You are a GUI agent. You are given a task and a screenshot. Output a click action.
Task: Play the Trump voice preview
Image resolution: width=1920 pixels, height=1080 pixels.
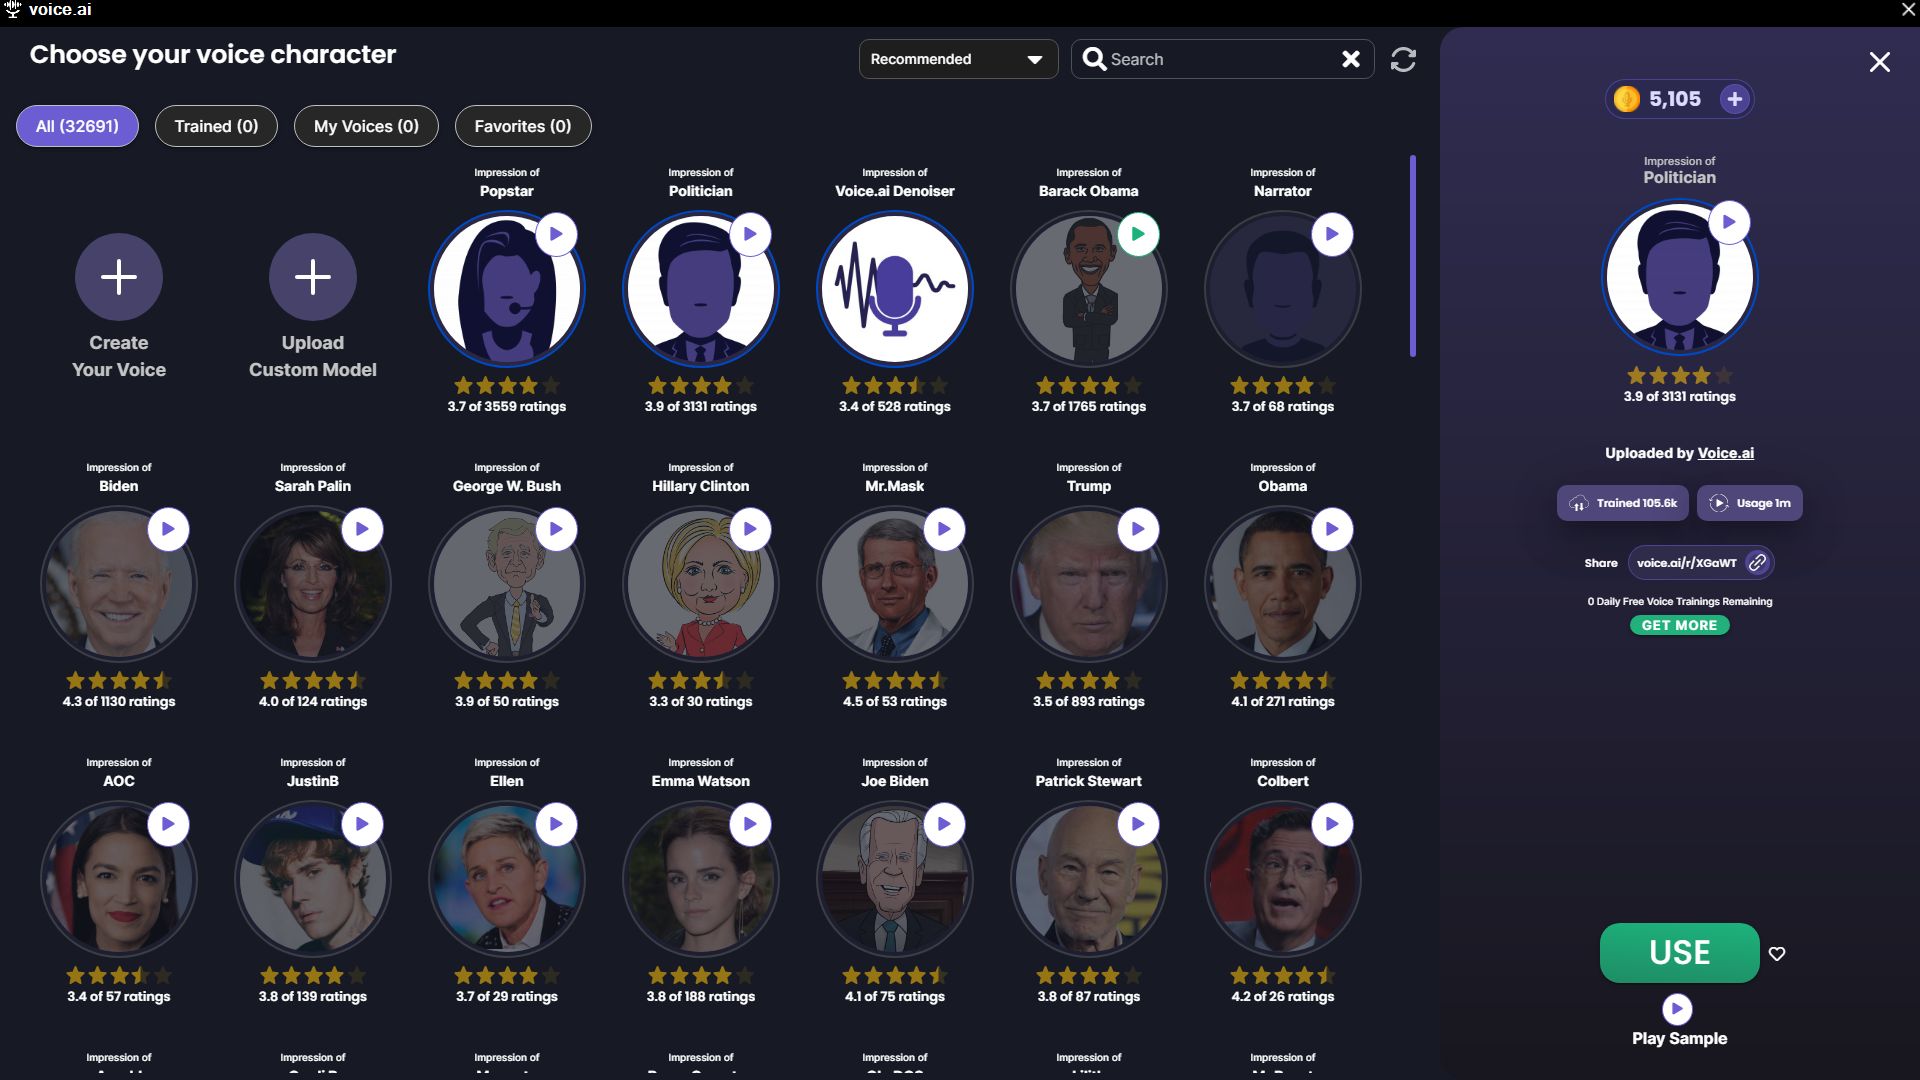pos(1138,529)
